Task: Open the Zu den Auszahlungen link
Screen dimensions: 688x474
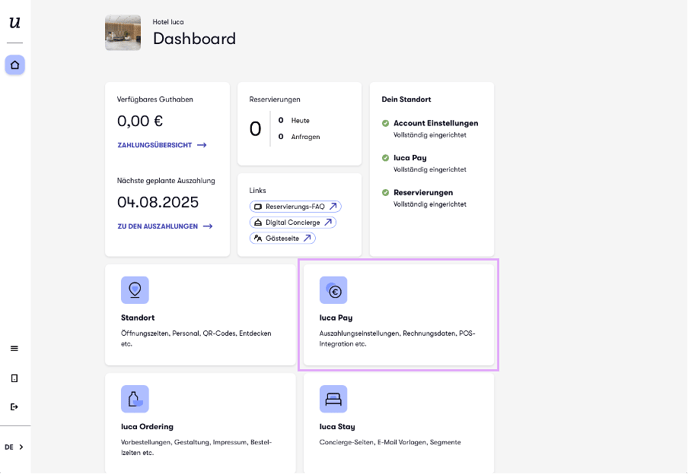Action: [x=165, y=226]
